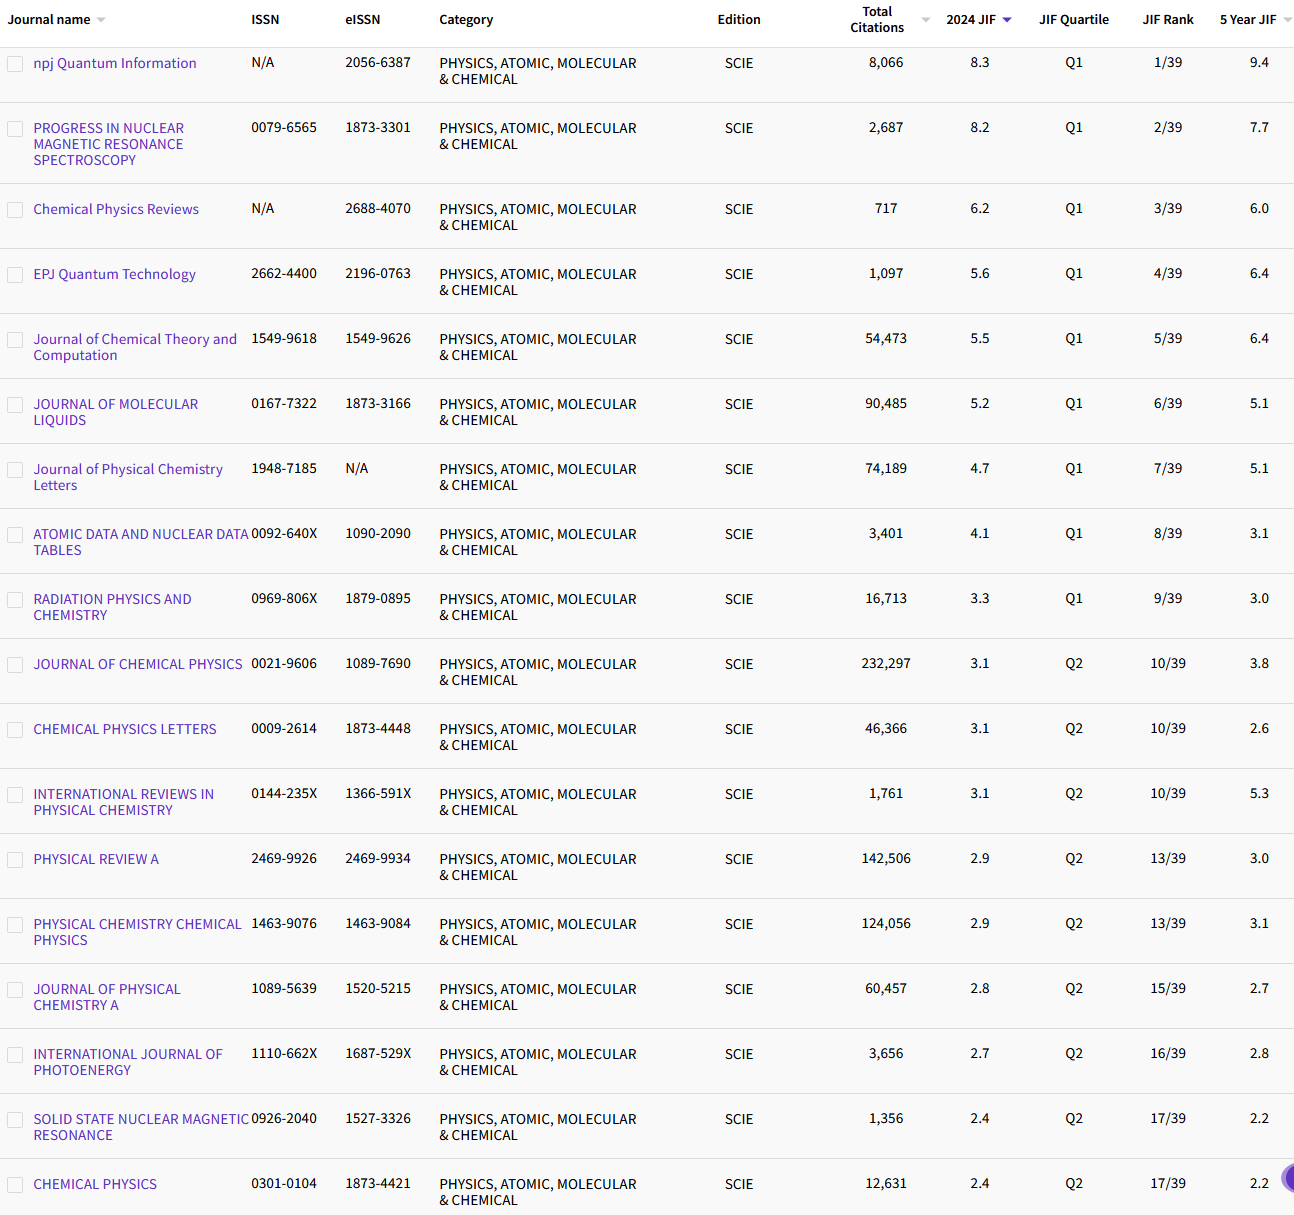
Task: Select checkbox beside JOURNAL OF CHEMICAL PHYSICS
Action: [x=15, y=665]
